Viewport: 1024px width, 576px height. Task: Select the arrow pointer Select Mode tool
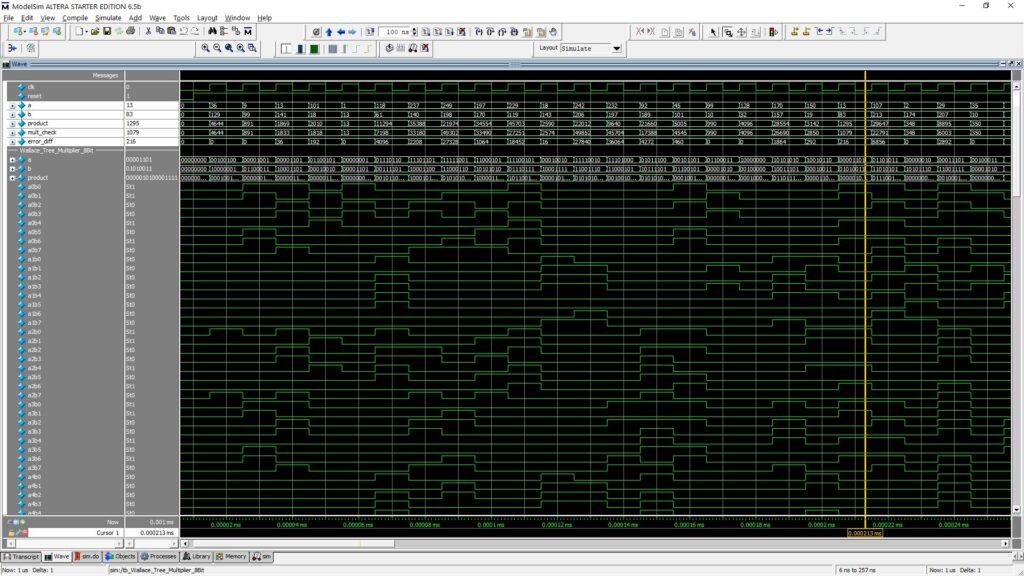tap(713, 32)
